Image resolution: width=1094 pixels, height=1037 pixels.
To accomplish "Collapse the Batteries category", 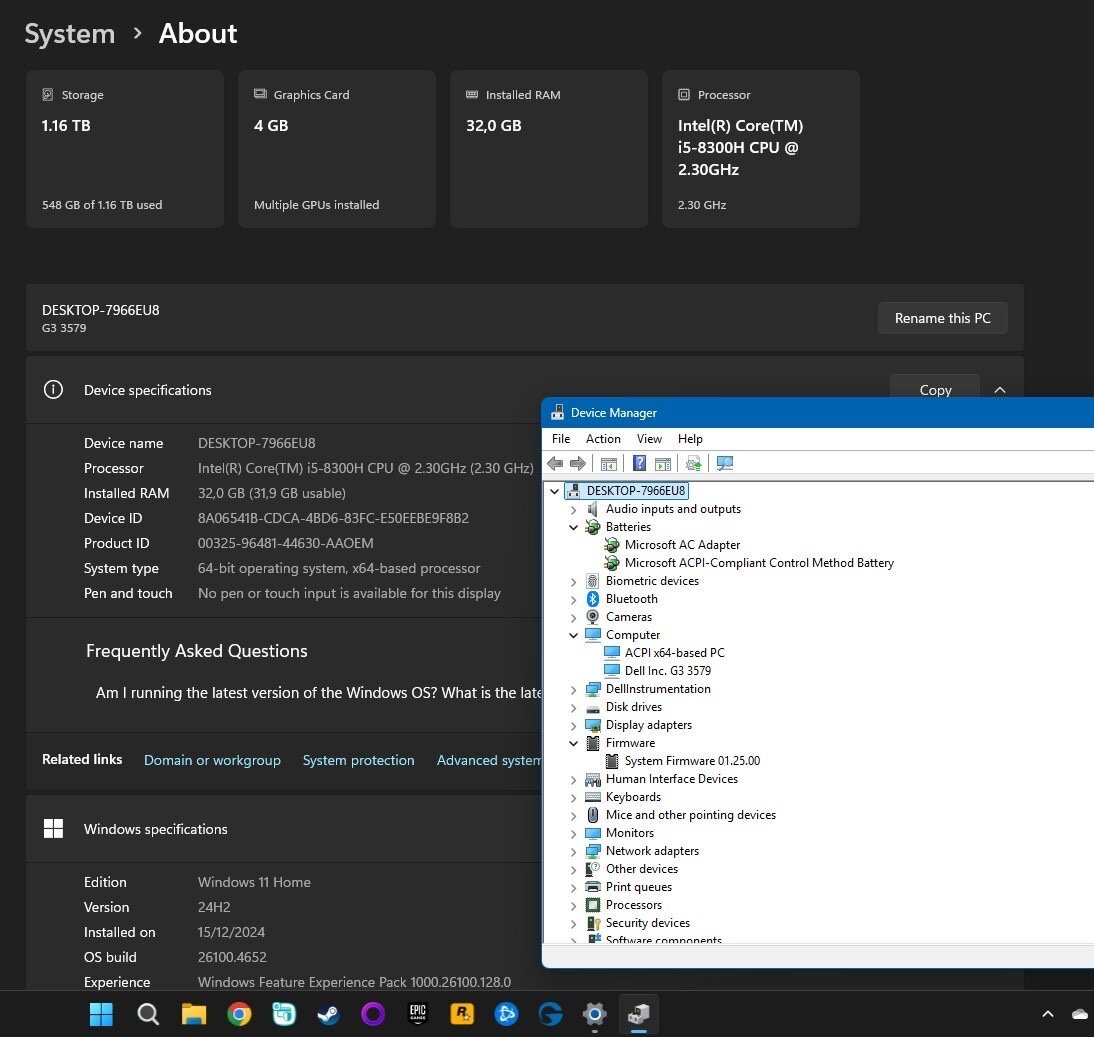I will 574,527.
